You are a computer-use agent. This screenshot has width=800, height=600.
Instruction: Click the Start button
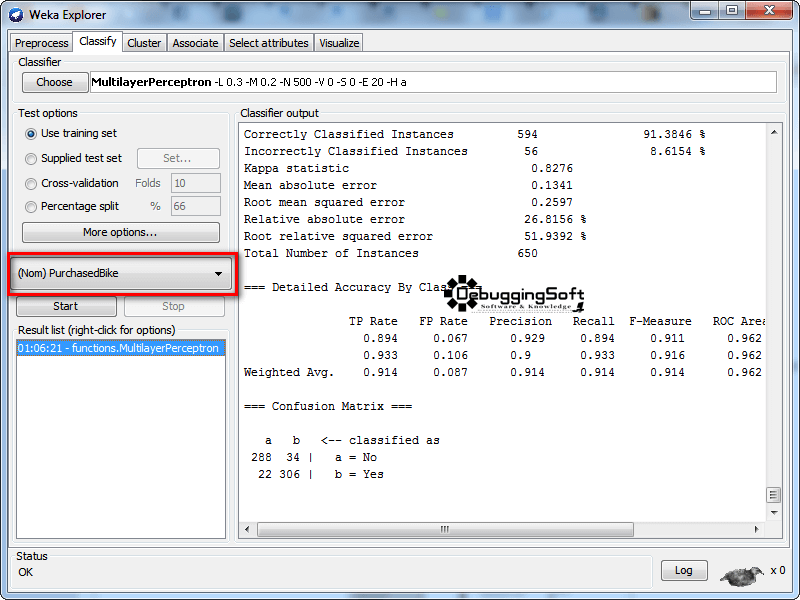click(x=66, y=306)
